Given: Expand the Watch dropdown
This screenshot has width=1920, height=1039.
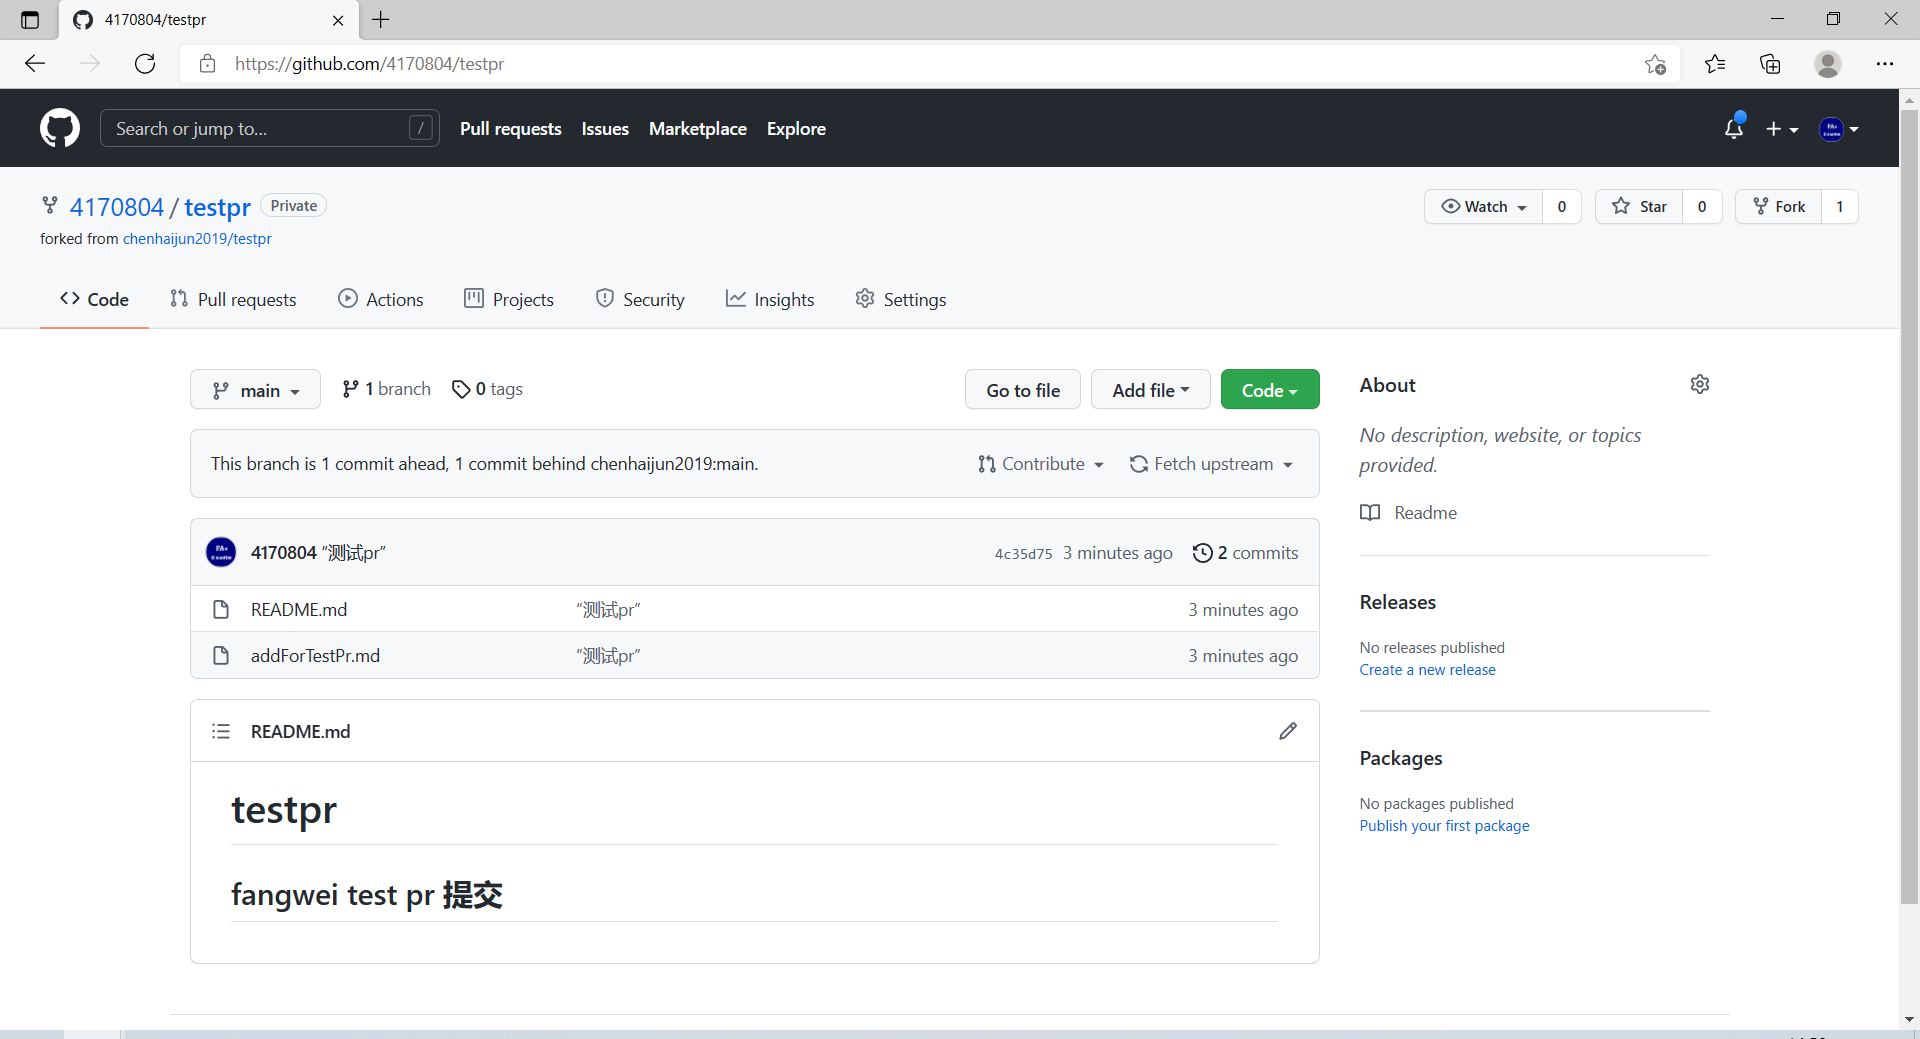Looking at the screenshot, I should point(1484,207).
